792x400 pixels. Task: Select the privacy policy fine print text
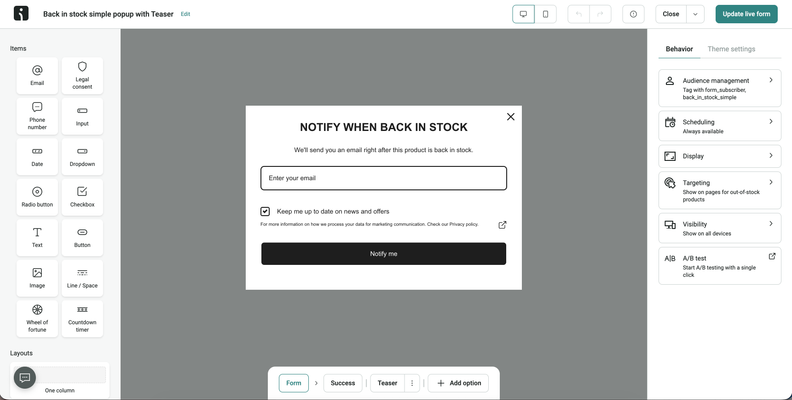coord(369,224)
